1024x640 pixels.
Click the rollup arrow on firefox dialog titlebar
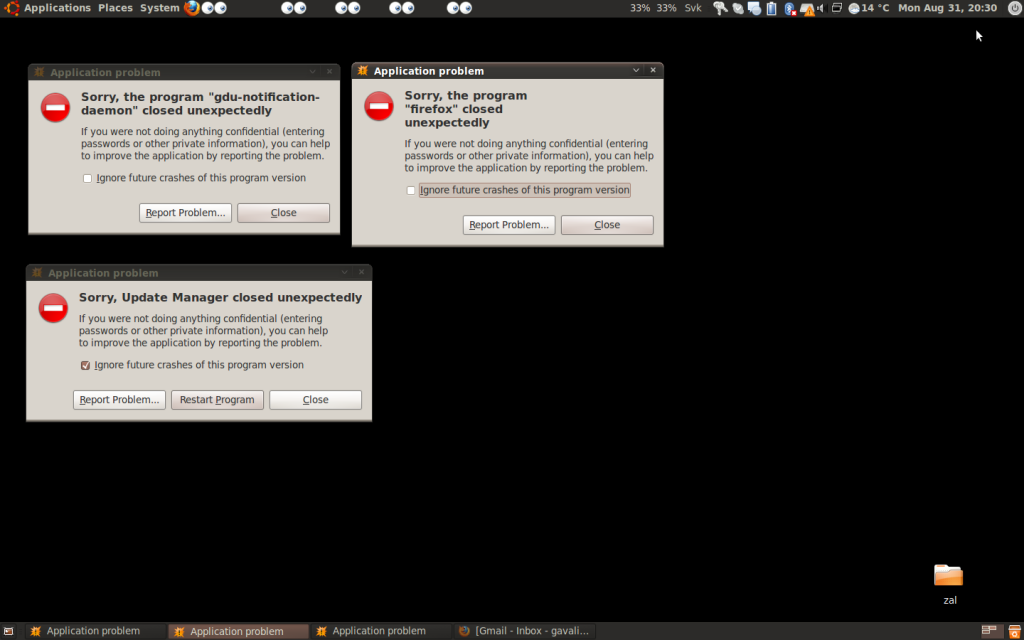(636, 71)
